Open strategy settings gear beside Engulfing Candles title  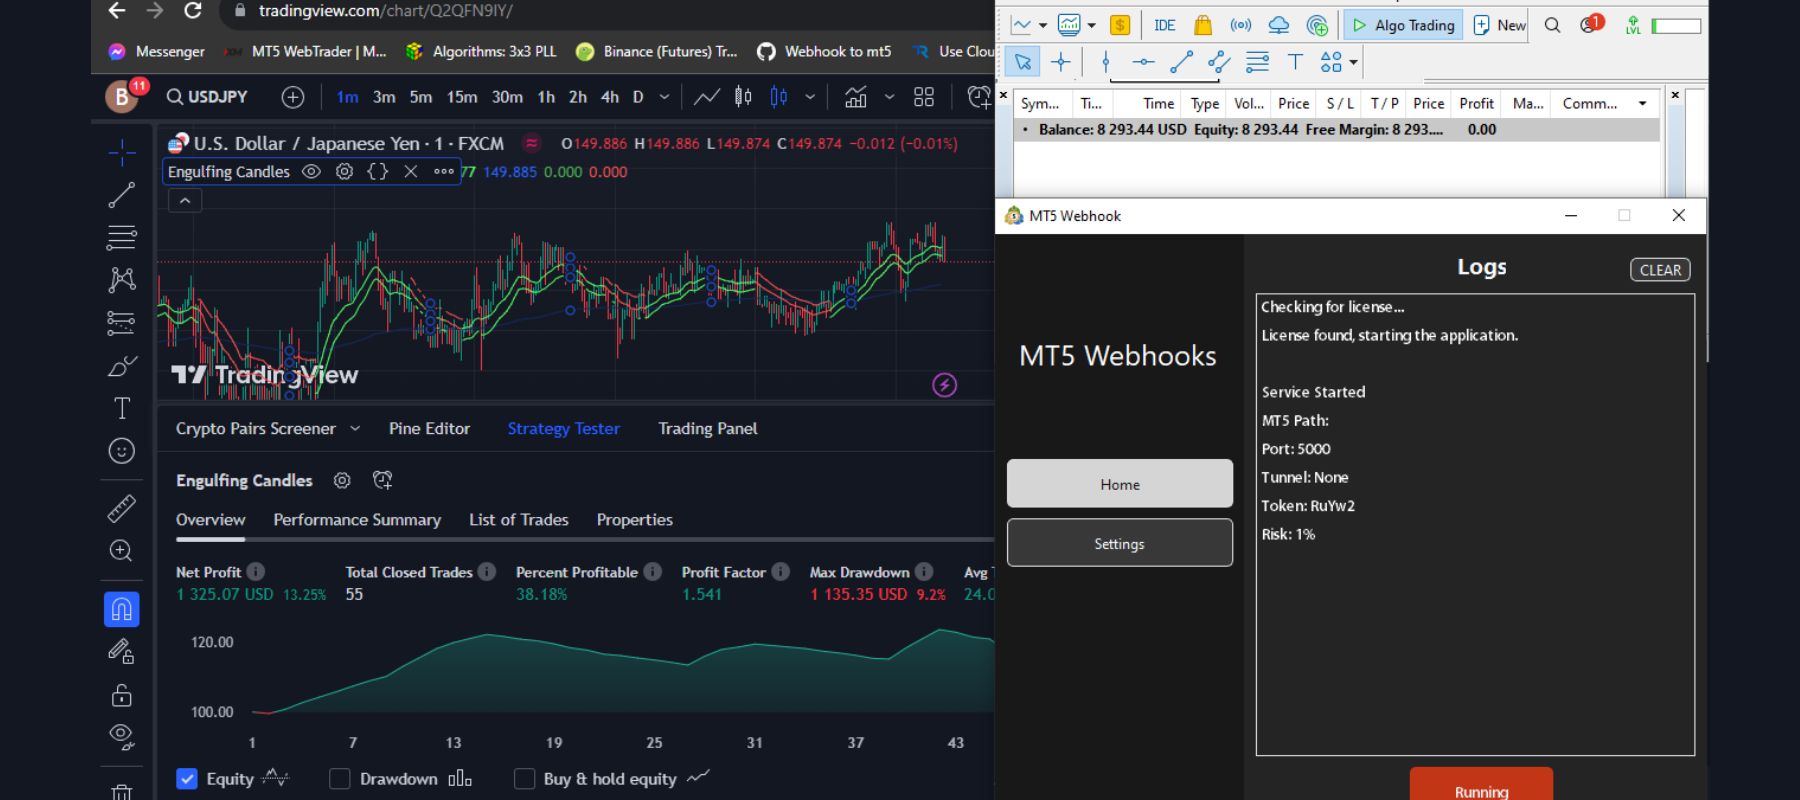pyautogui.click(x=342, y=480)
